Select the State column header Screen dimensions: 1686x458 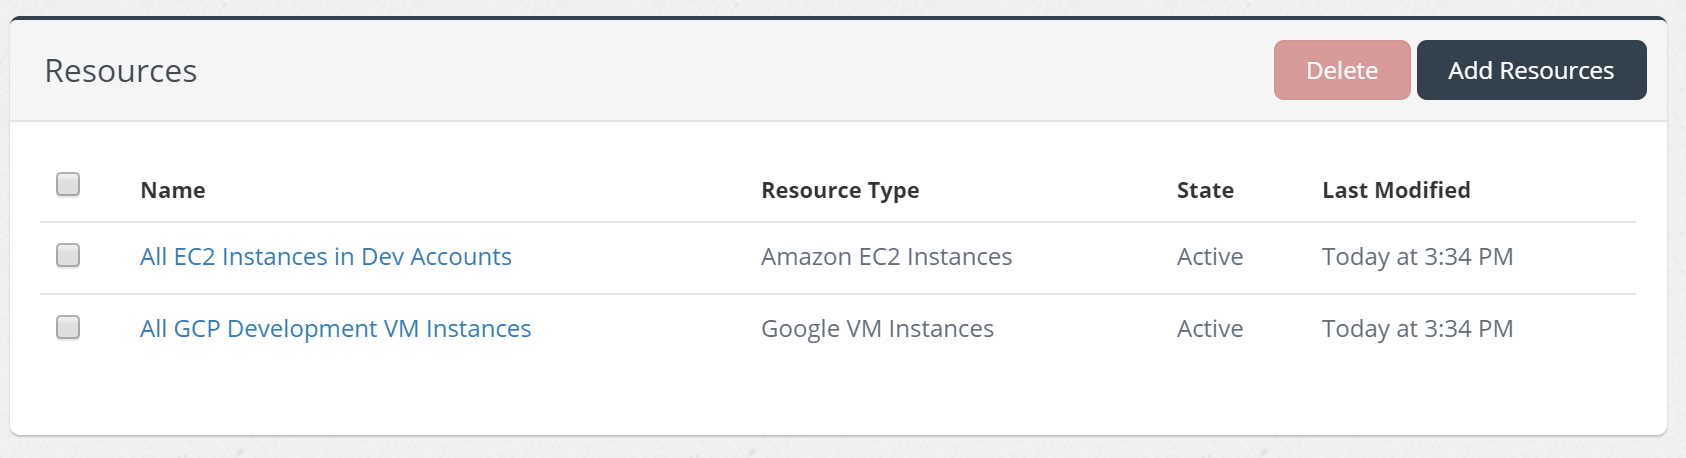[1205, 190]
